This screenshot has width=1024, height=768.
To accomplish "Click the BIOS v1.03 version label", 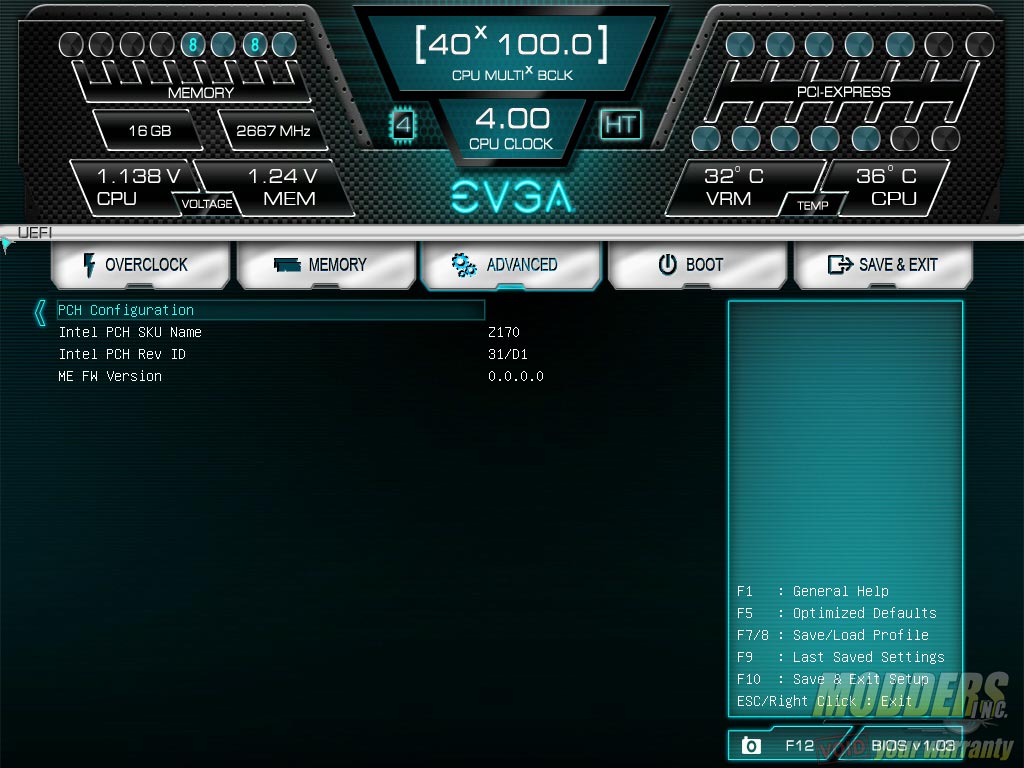I will pos(912,745).
